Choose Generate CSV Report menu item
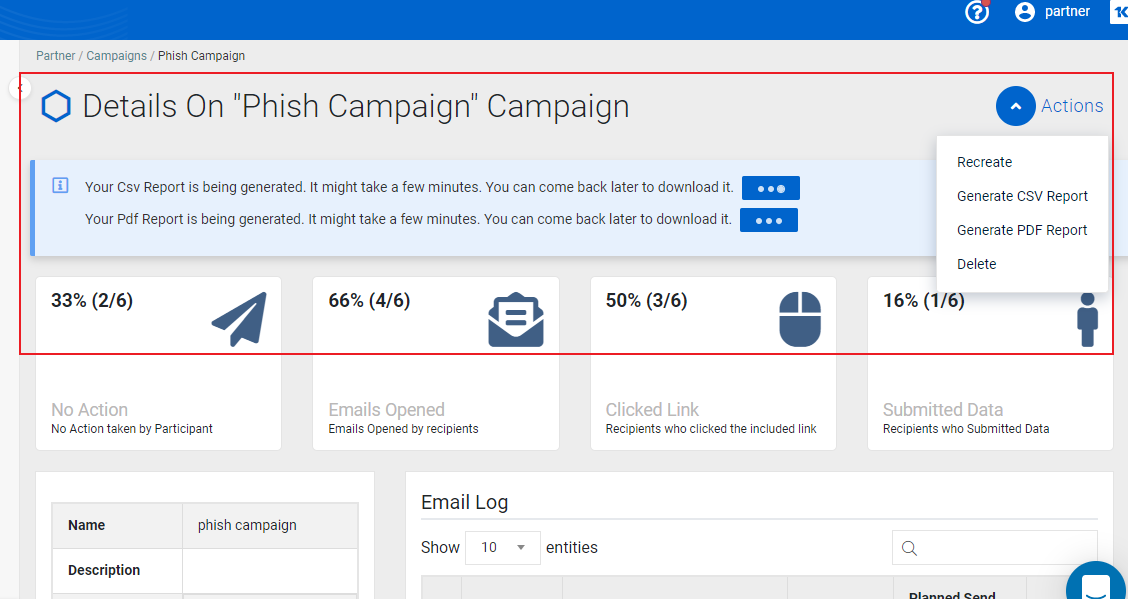 (1022, 196)
